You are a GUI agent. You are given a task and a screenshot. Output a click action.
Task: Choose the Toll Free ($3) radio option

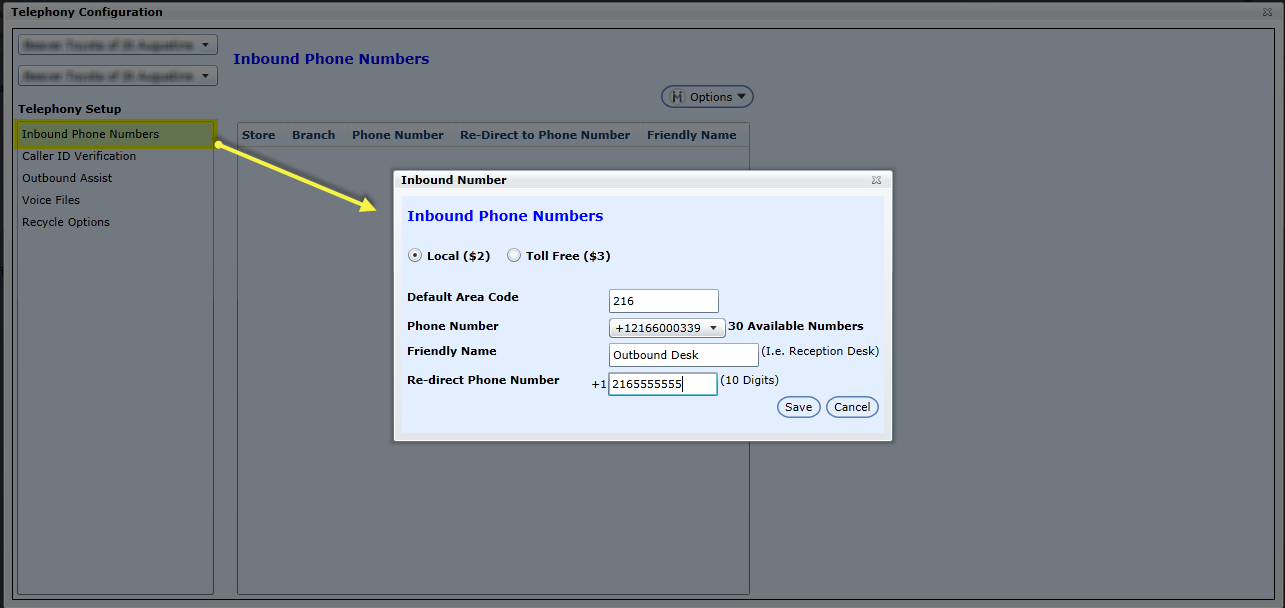click(x=514, y=256)
